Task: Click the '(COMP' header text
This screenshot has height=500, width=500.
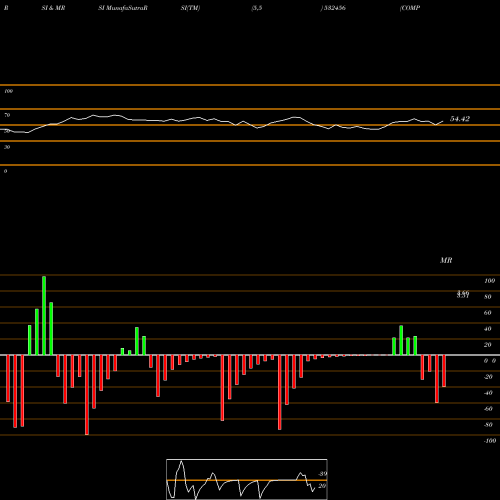Action: coord(410,8)
